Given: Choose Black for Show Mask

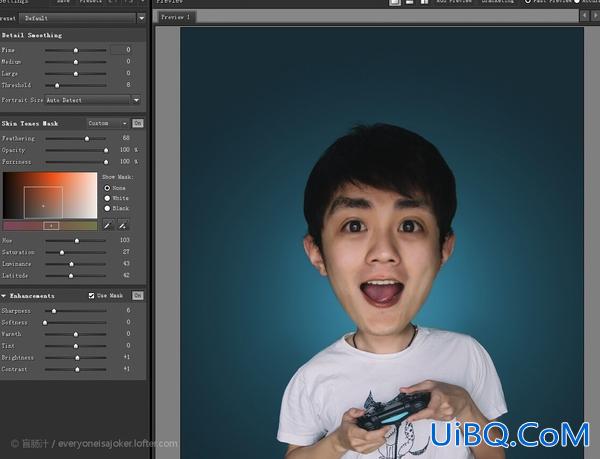Looking at the screenshot, I should [x=107, y=208].
